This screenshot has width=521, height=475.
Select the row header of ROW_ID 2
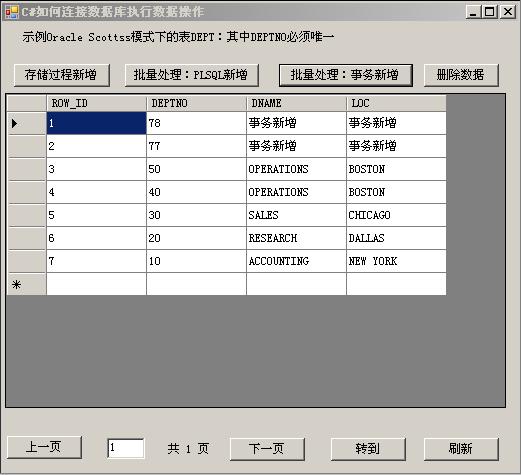[x=26, y=146]
